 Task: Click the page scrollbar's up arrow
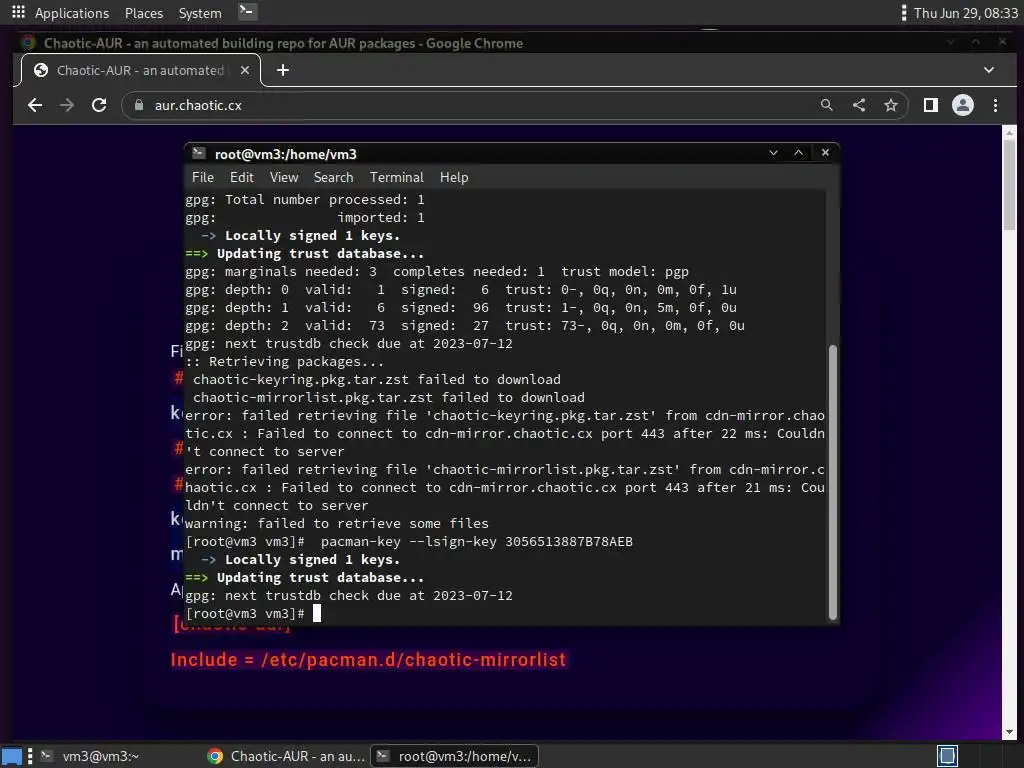coord(1010,131)
